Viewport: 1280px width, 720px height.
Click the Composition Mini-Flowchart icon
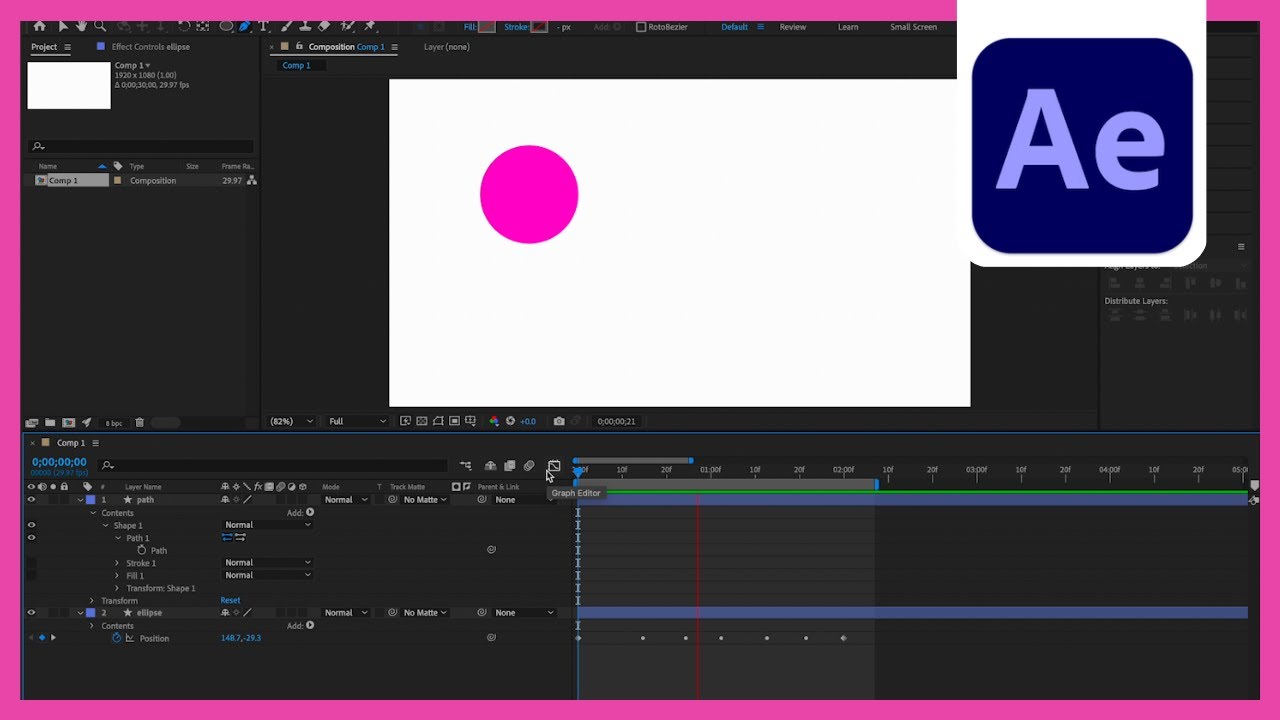pos(466,466)
